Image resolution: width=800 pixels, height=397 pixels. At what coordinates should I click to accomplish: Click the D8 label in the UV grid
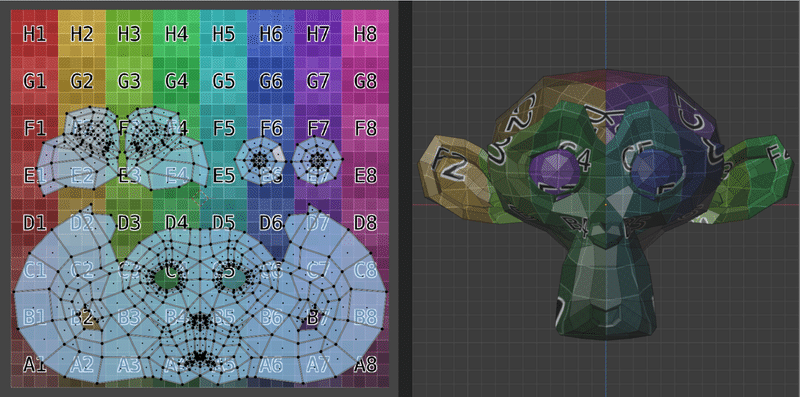click(365, 223)
